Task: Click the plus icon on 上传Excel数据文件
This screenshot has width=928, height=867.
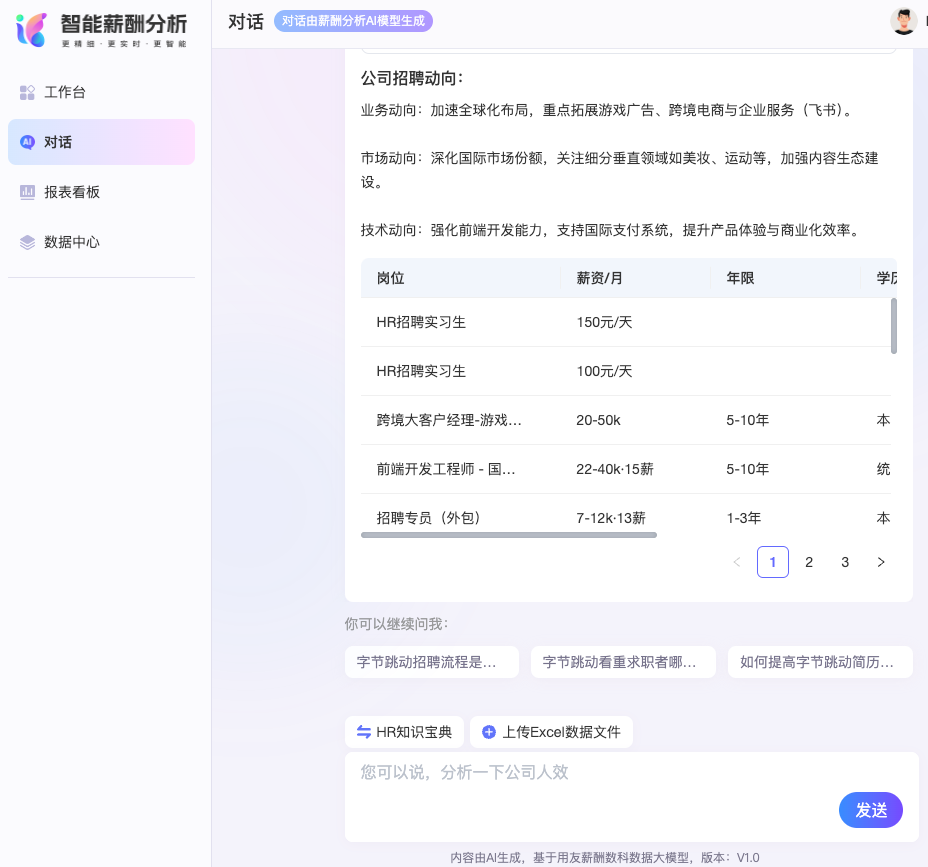Action: coord(489,732)
